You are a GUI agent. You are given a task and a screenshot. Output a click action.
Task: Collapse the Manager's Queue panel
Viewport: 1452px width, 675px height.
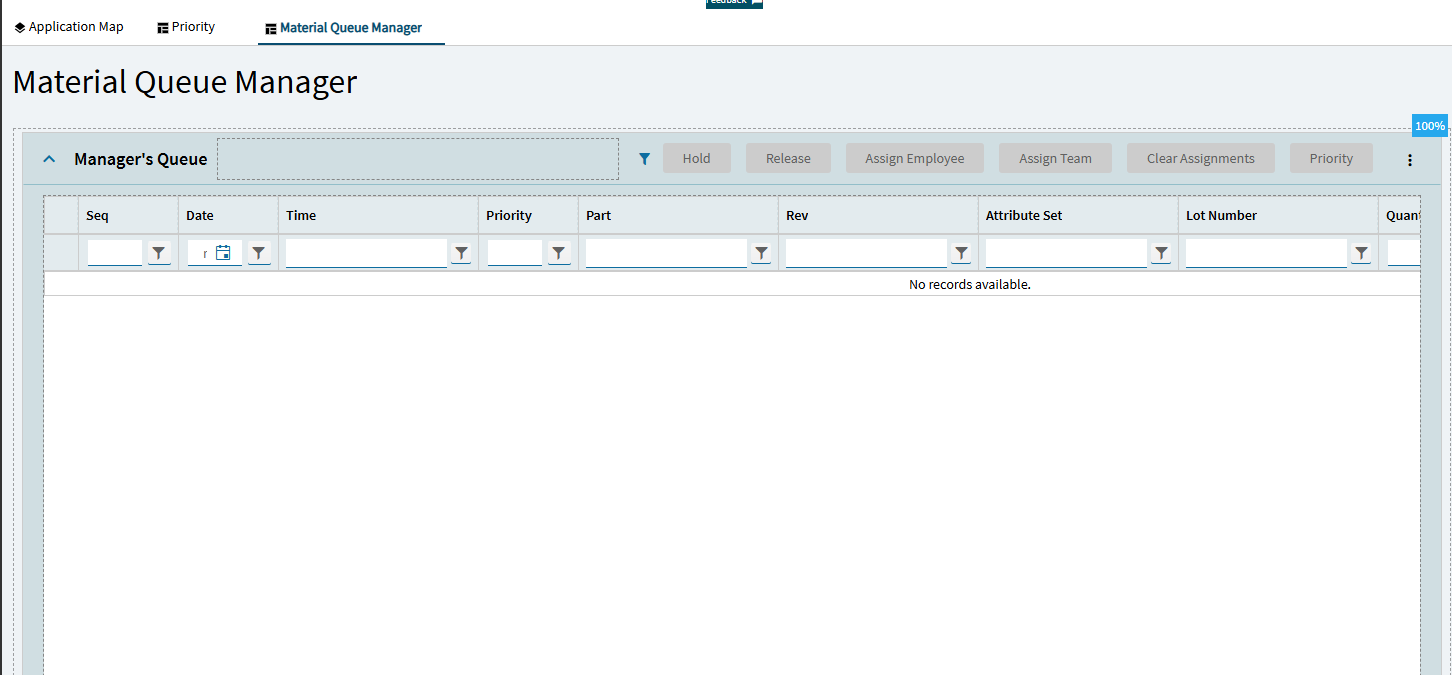click(x=49, y=159)
